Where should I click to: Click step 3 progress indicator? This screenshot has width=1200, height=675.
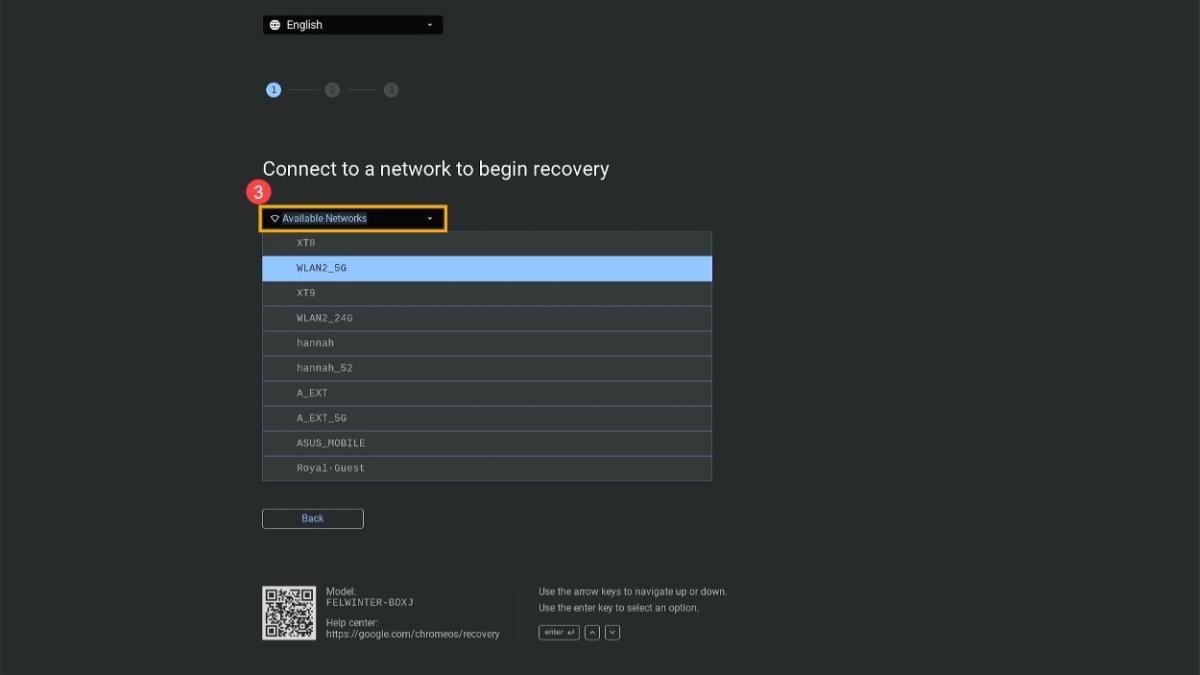[x=391, y=90]
